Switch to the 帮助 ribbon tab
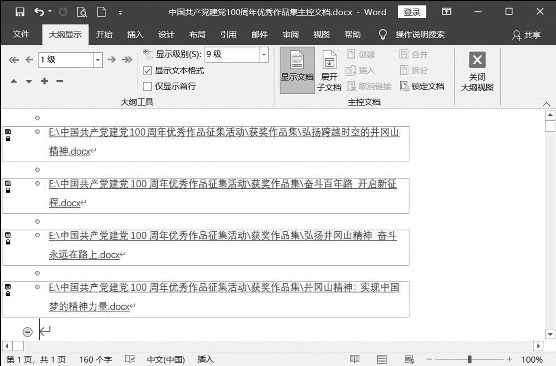556x366 pixels. [352, 34]
